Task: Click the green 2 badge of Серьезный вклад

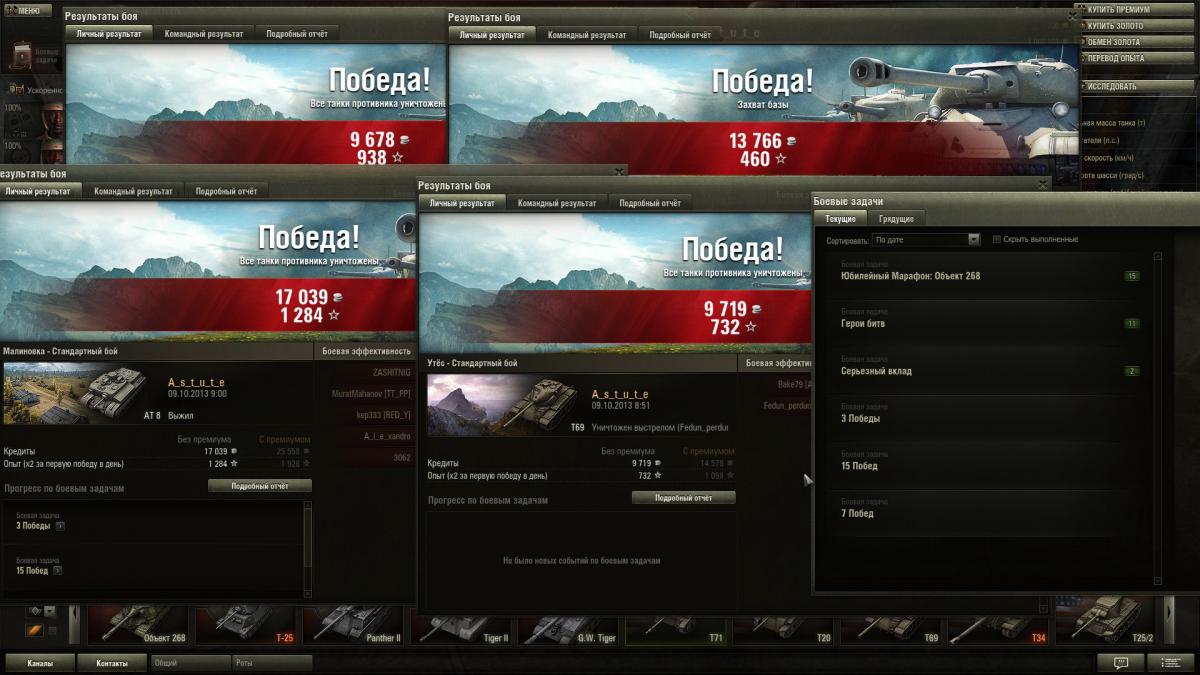Action: click(x=1132, y=371)
